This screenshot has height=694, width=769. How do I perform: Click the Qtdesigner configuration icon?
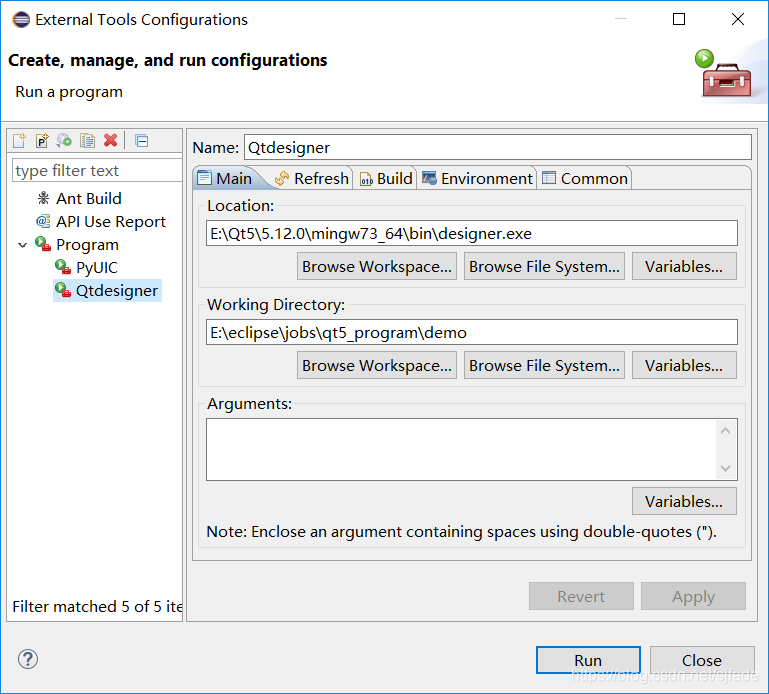[63, 290]
